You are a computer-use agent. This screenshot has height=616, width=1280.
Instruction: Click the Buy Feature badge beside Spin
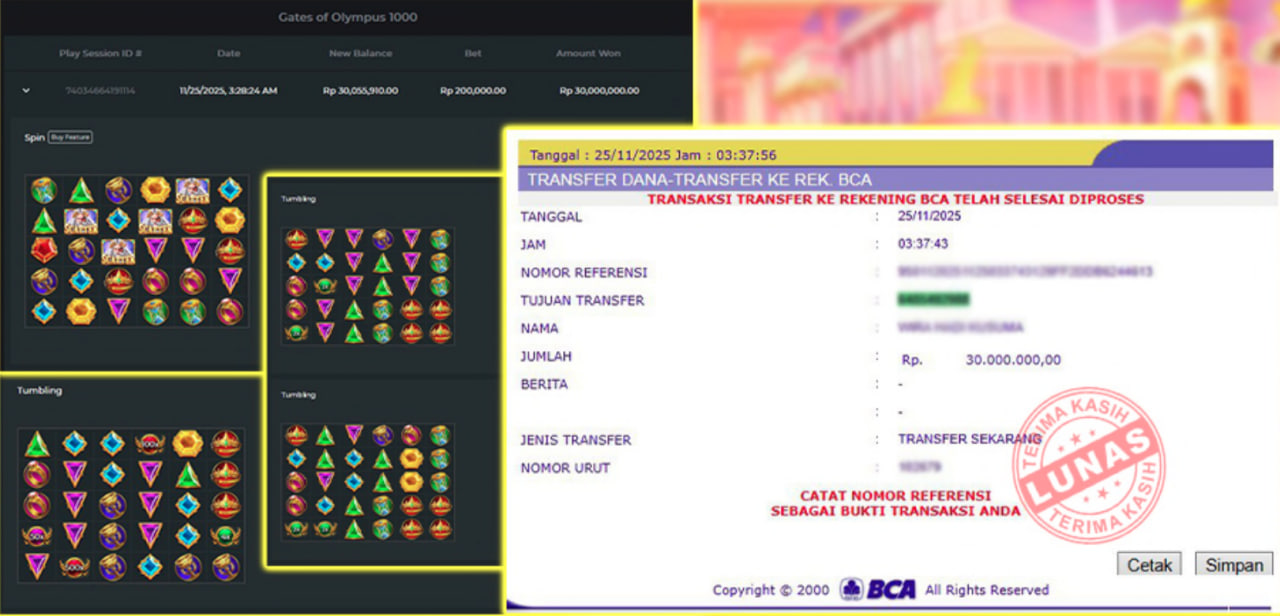click(70, 137)
